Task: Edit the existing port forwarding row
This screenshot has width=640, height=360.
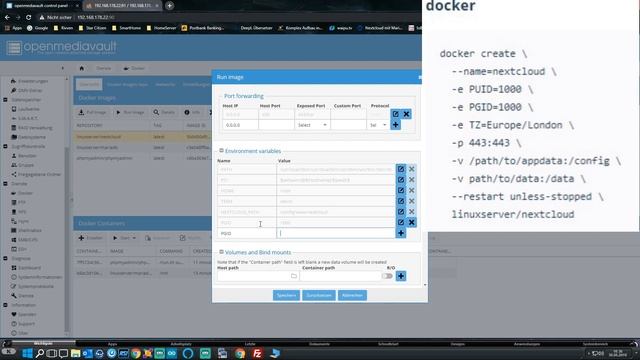Action: (x=396, y=114)
